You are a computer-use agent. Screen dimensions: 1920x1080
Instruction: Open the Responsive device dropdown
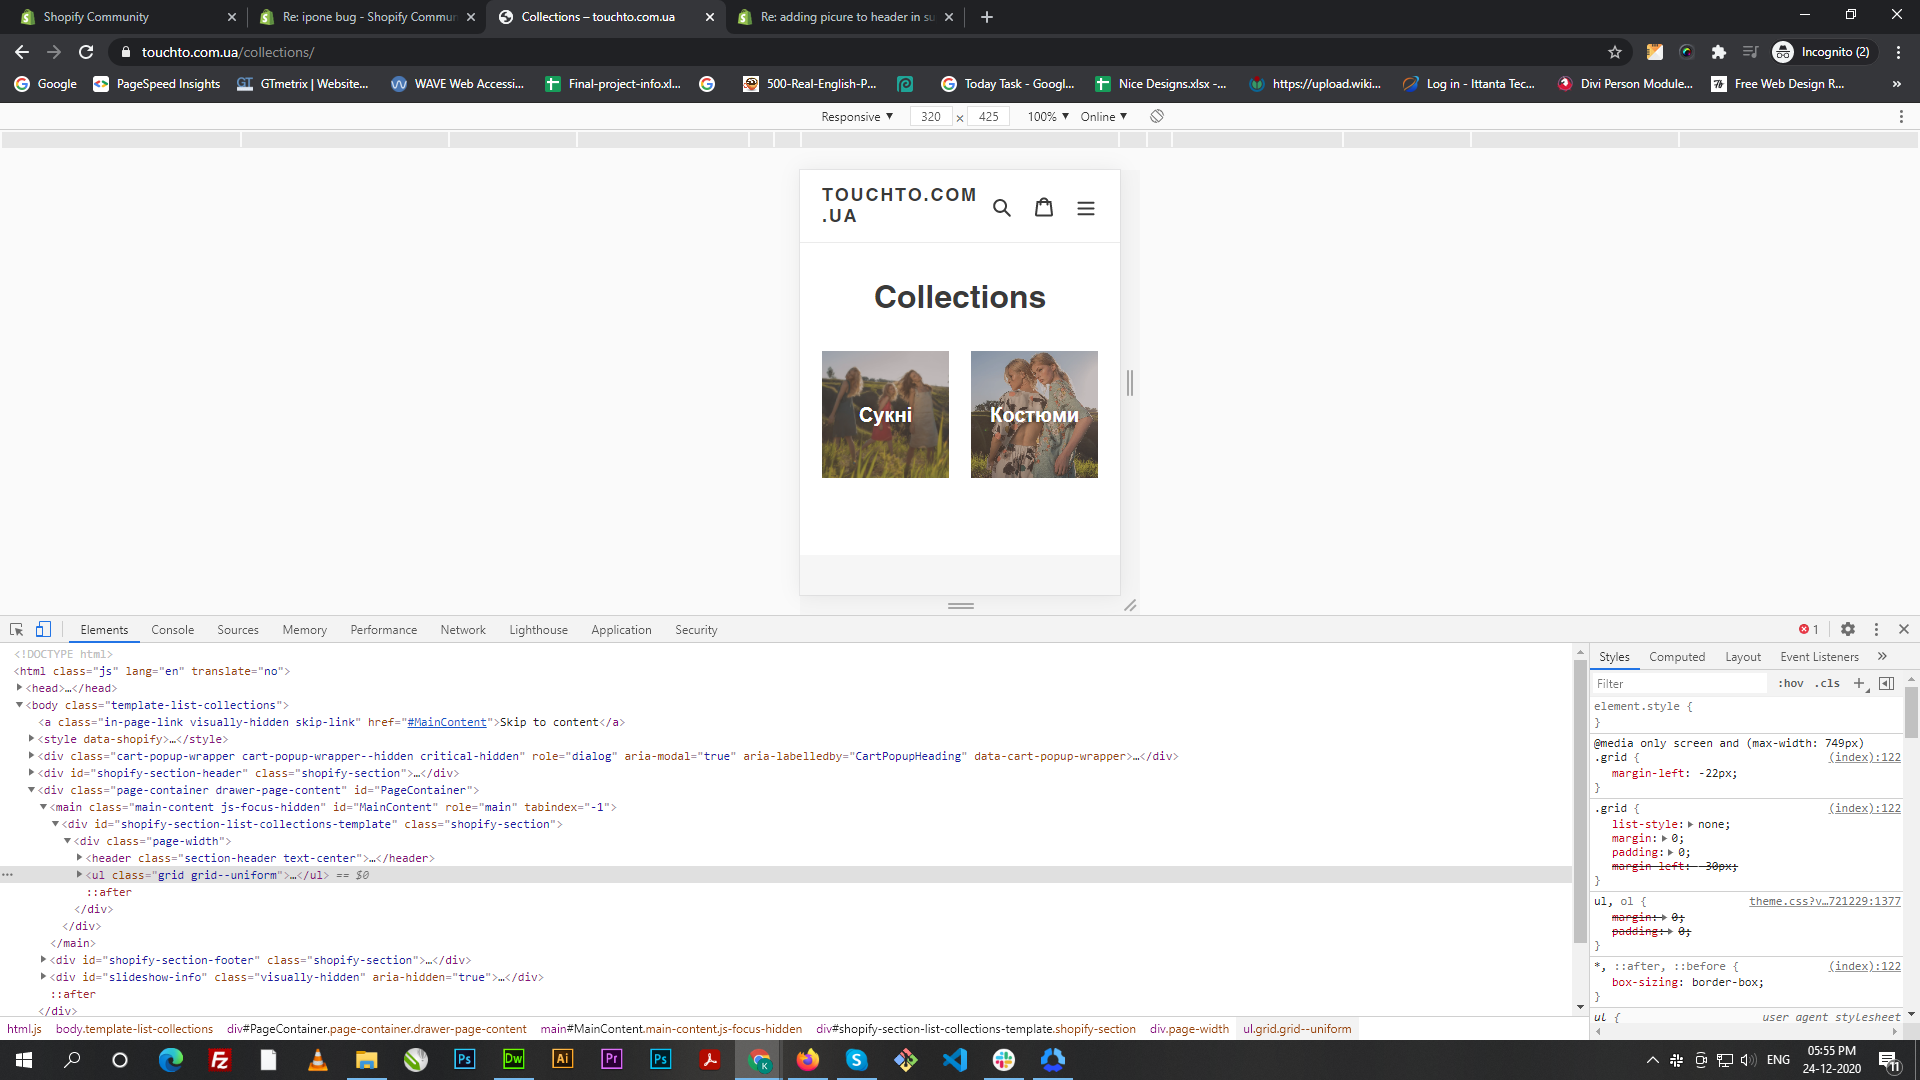[857, 116]
